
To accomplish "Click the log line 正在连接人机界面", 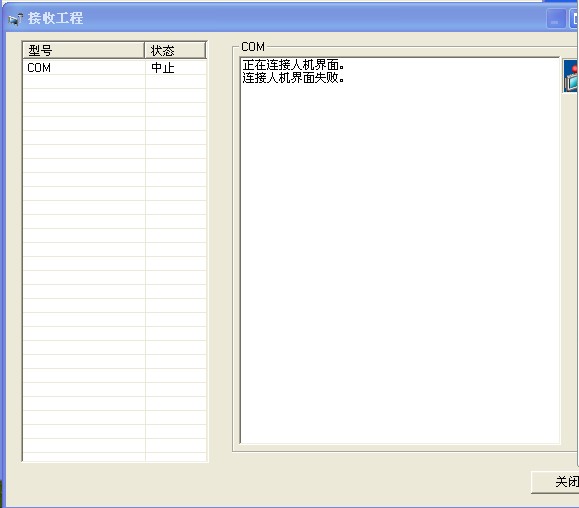I will (x=294, y=65).
